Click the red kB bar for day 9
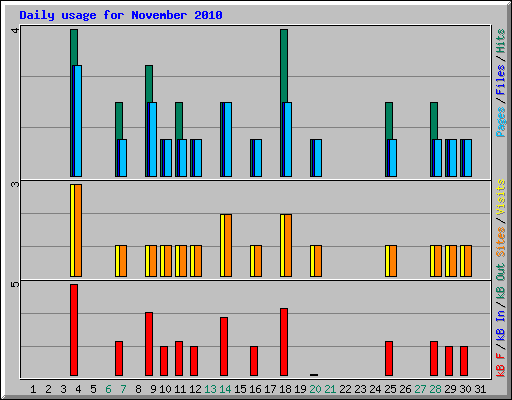This screenshot has width=512, height=400. [149, 344]
